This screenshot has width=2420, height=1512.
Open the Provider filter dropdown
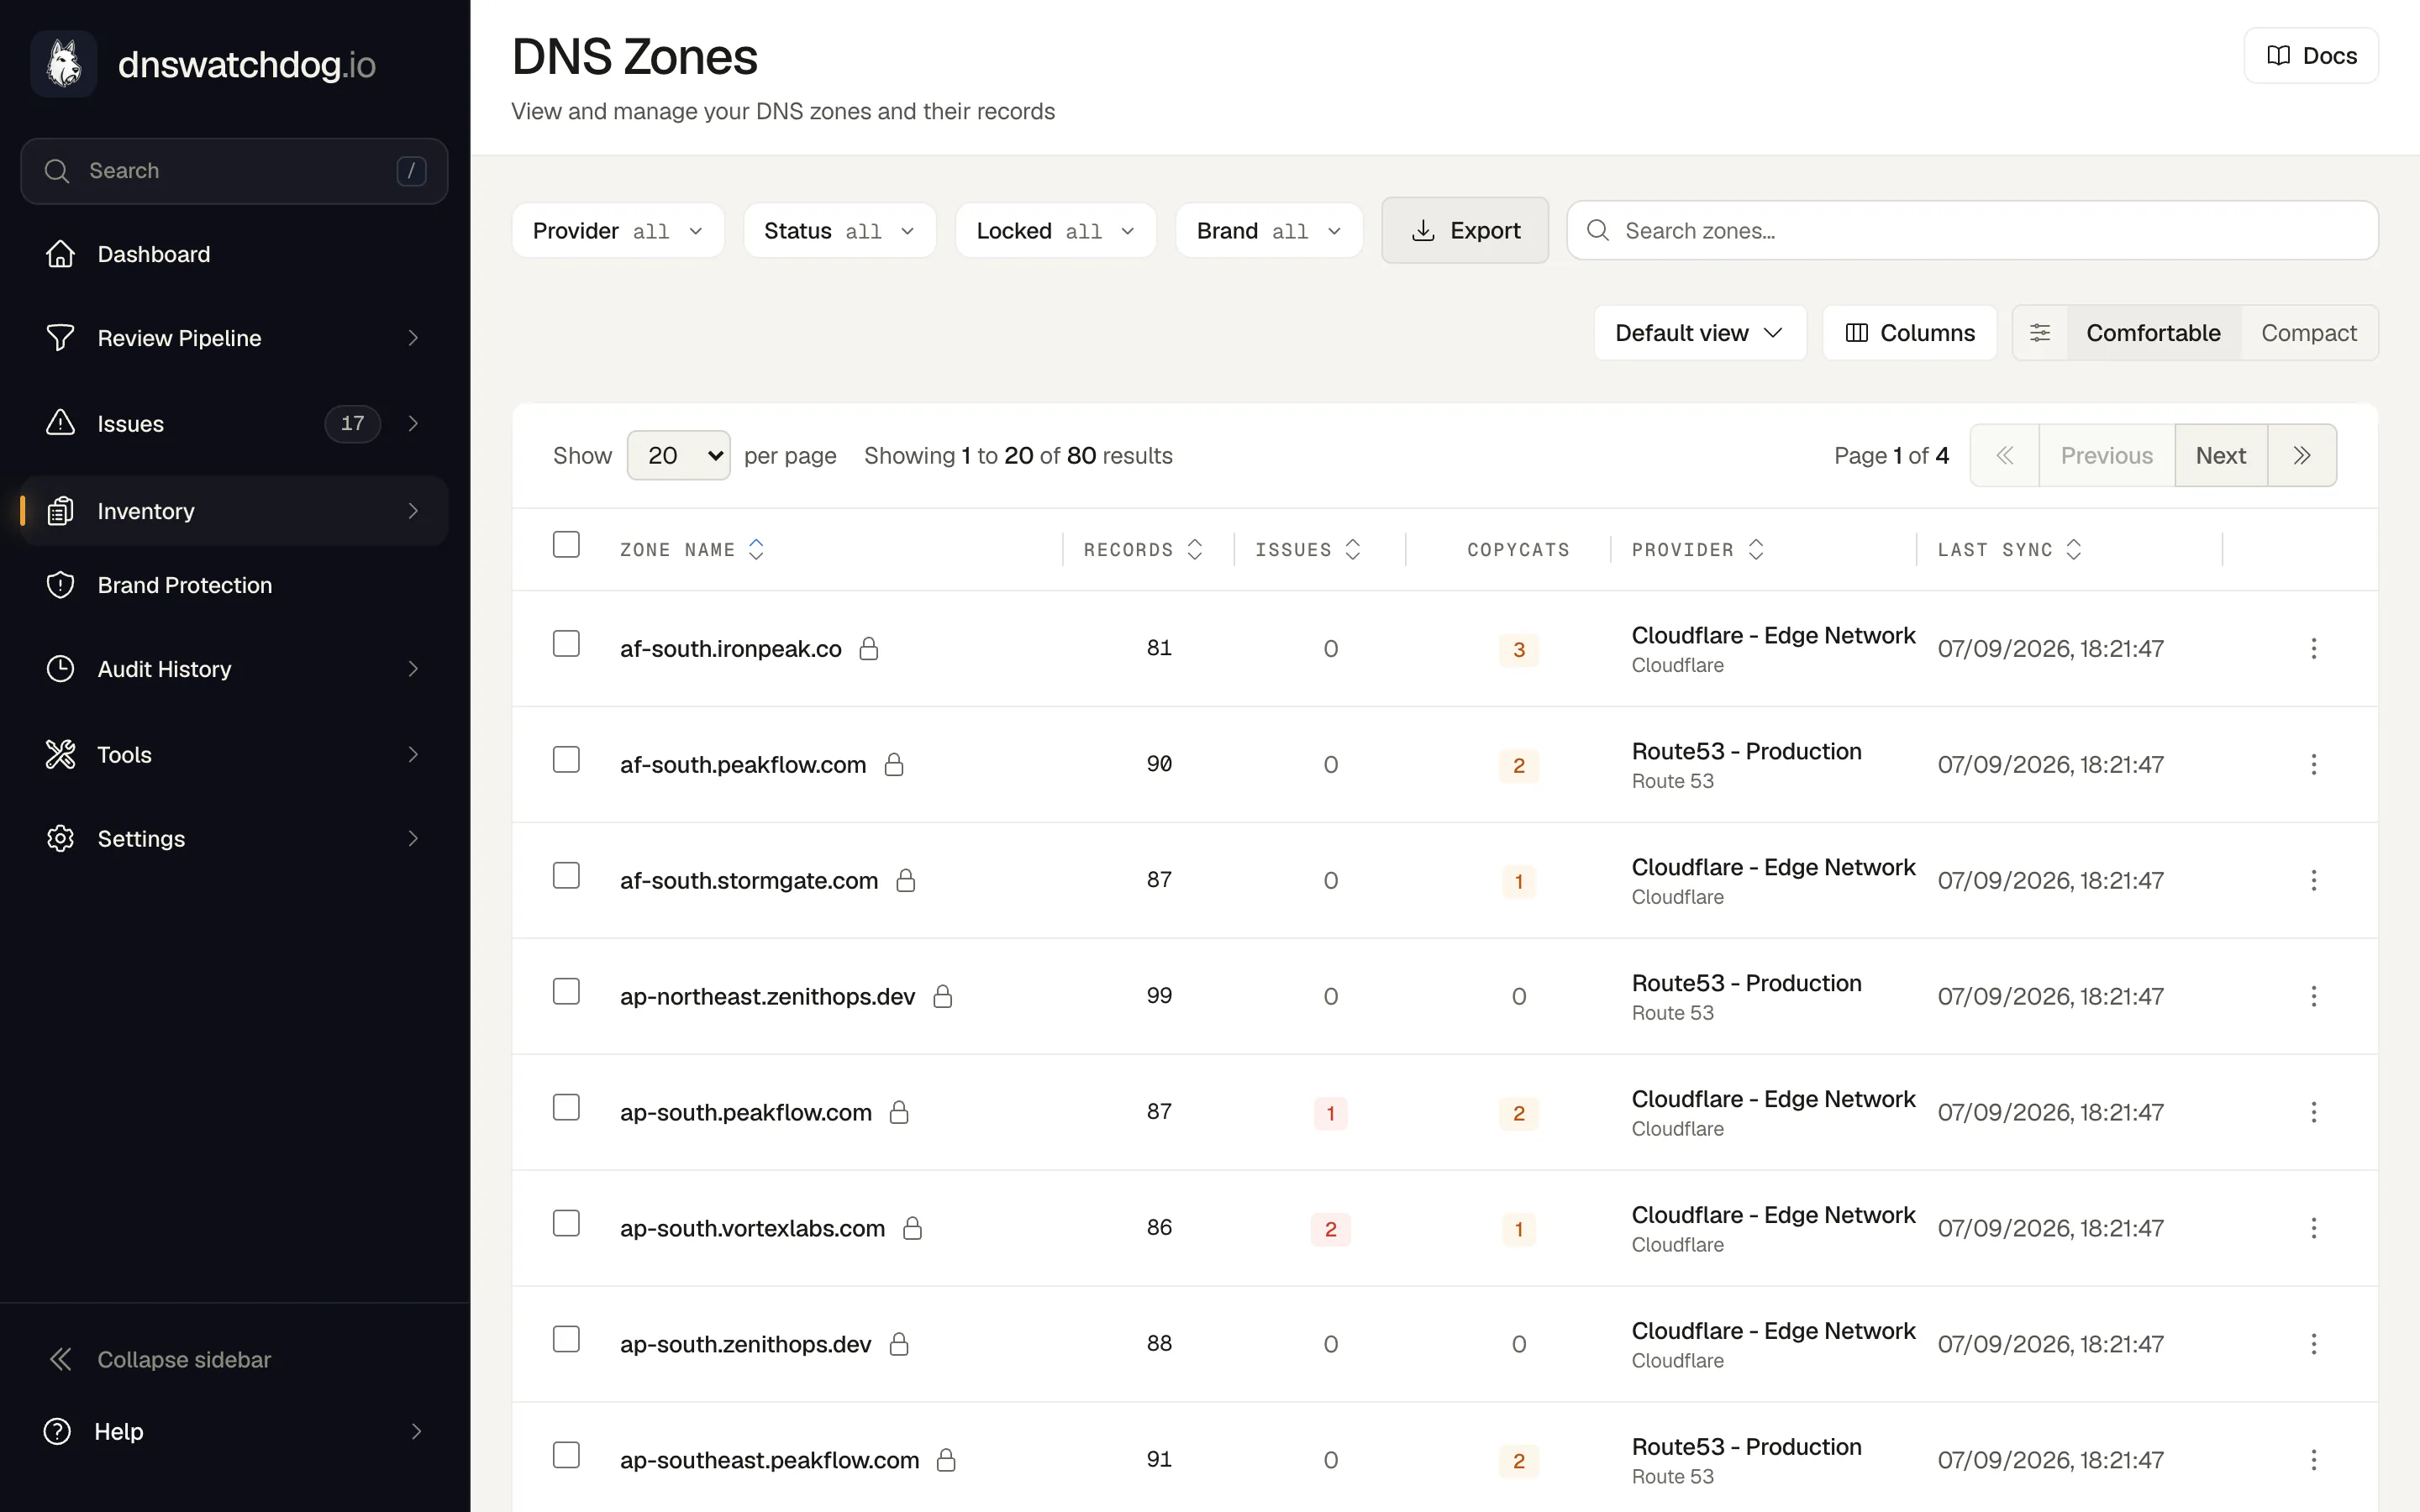coord(618,231)
